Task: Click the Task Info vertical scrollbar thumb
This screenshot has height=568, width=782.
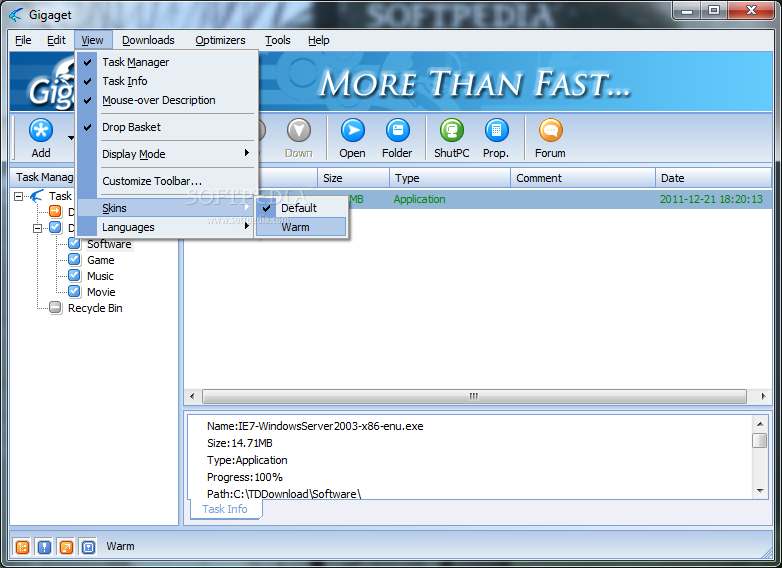Action: pos(760,440)
